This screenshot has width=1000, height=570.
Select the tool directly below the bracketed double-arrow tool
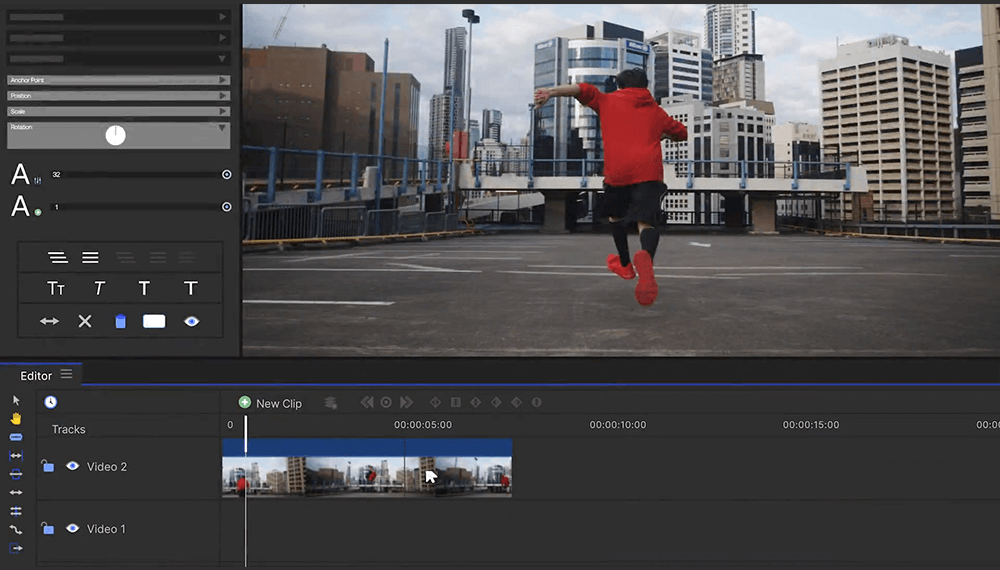(16, 474)
